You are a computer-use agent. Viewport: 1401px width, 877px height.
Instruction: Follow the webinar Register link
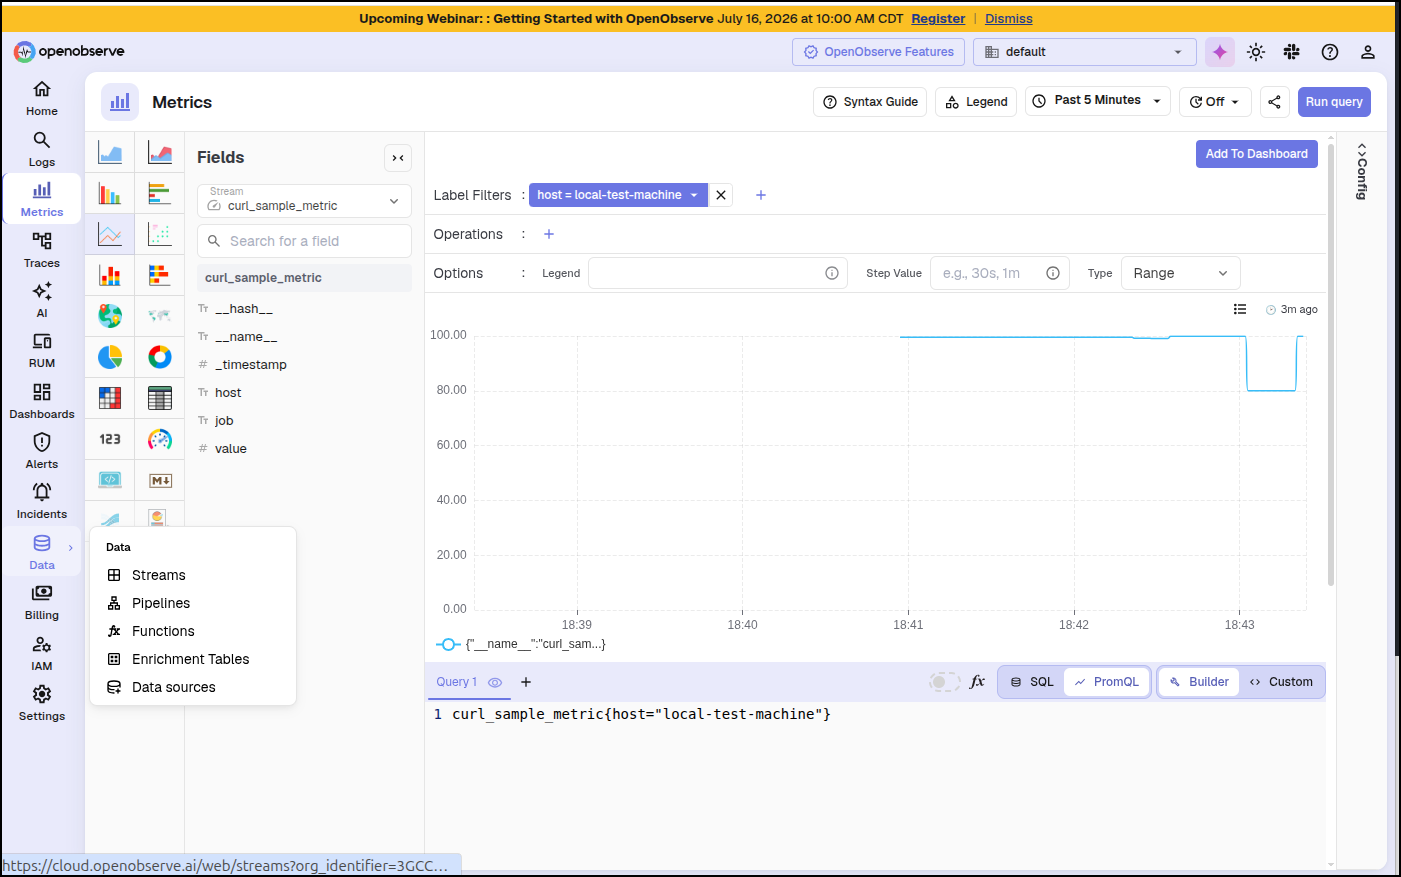point(938,19)
